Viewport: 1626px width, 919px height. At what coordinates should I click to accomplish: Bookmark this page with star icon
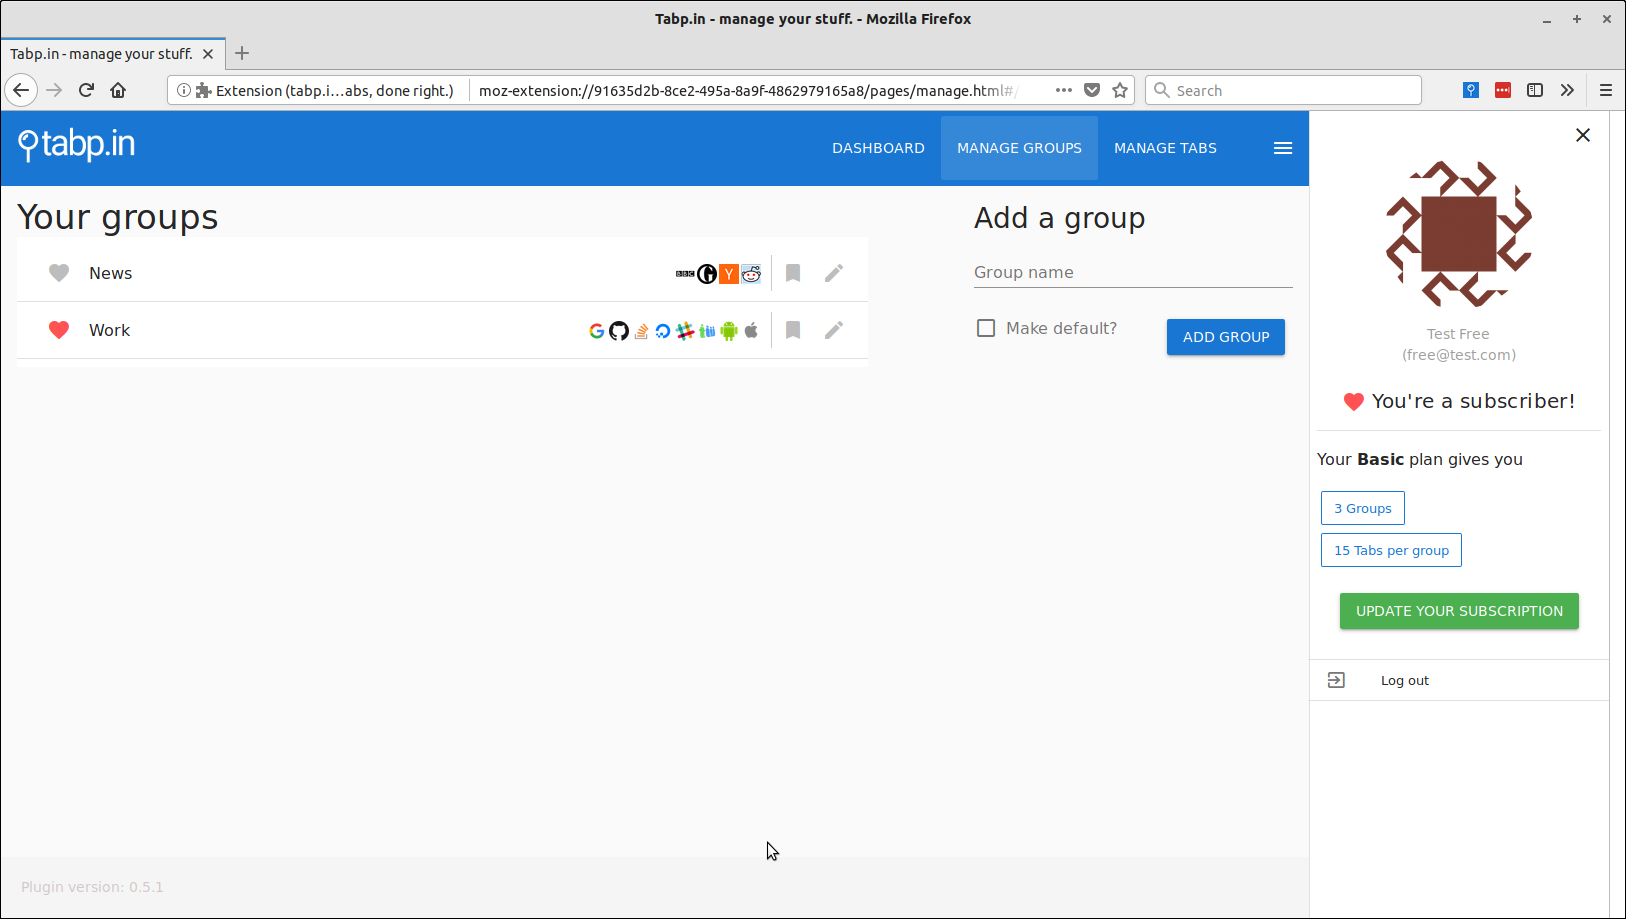point(1120,90)
